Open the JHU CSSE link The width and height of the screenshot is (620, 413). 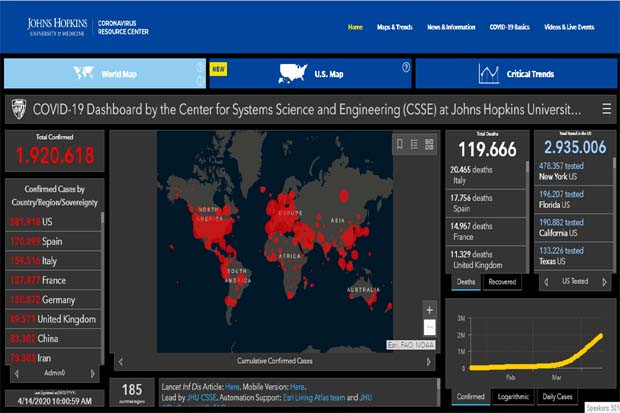point(201,397)
